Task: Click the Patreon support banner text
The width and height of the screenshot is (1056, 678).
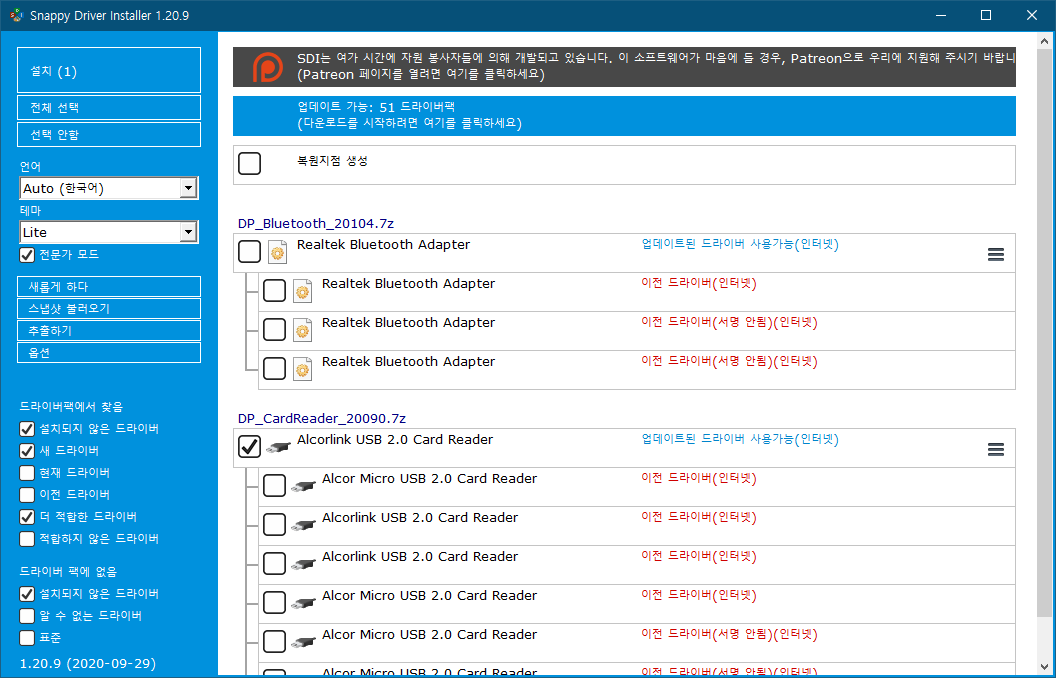Action: pyautogui.click(x=656, y=66)
